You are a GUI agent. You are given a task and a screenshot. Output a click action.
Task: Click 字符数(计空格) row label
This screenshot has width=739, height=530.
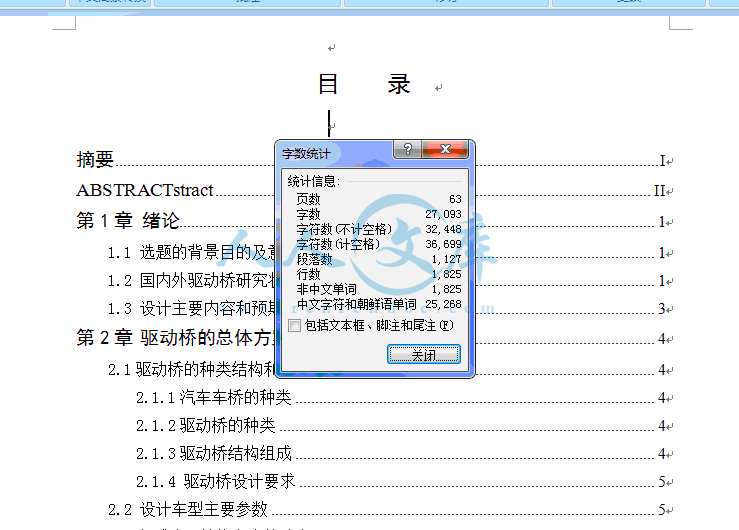(x=338, y=244)
